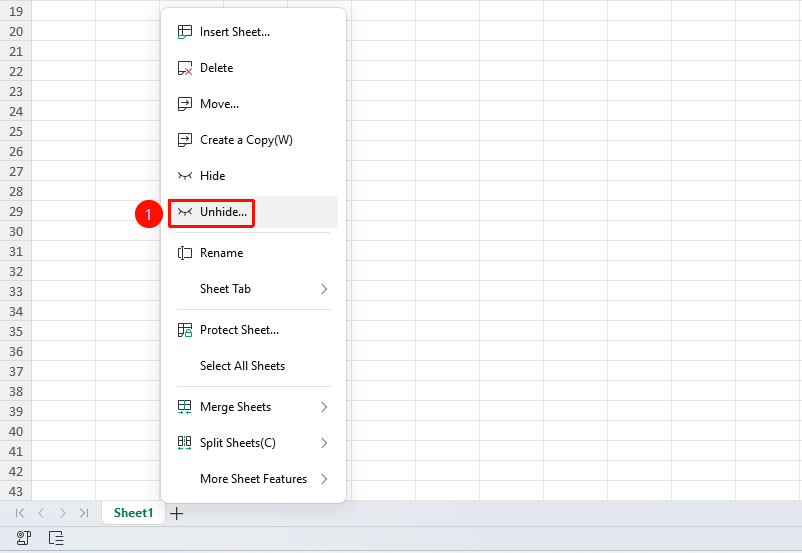802x553 pixels.
Task: Choose Protect Sheet... entry
Action: (253, 330)
